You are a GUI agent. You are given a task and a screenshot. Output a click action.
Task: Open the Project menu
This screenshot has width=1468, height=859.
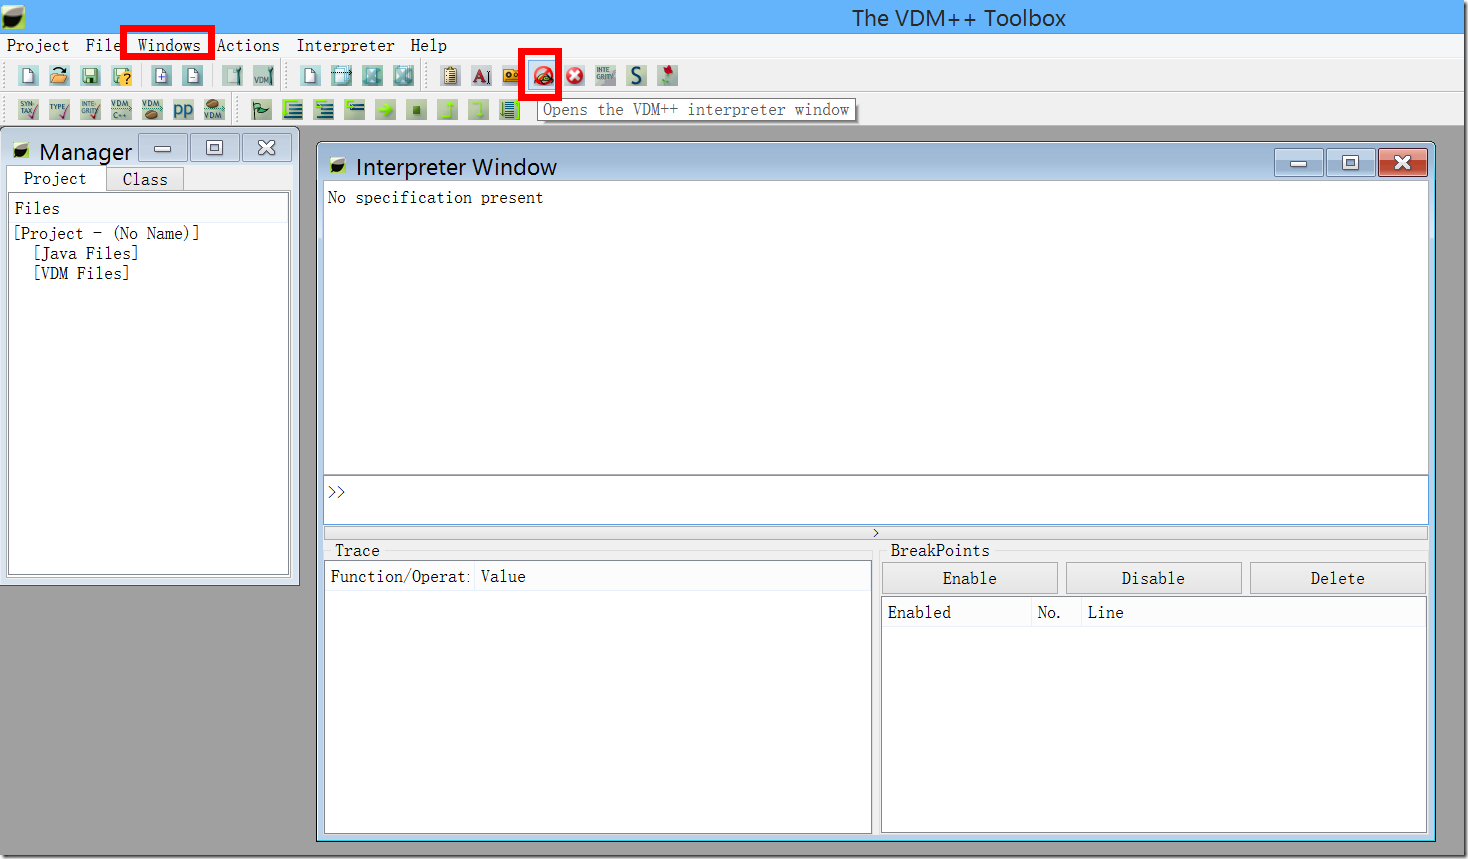38,45
